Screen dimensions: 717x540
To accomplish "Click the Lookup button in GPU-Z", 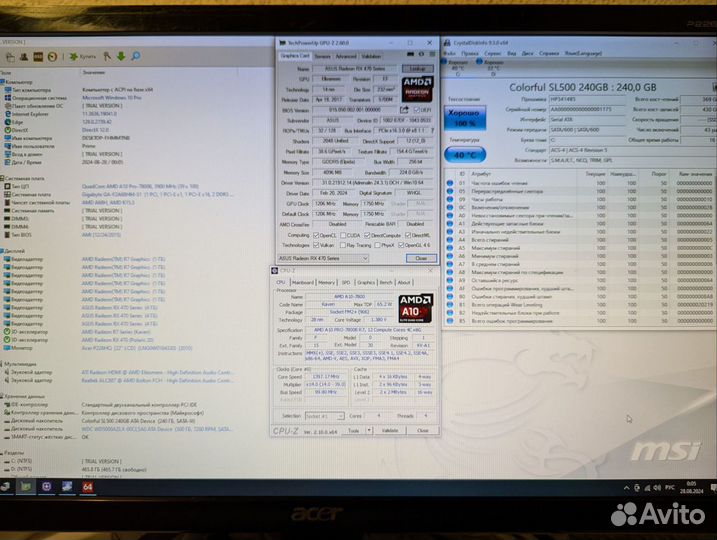I will (418, 68).
